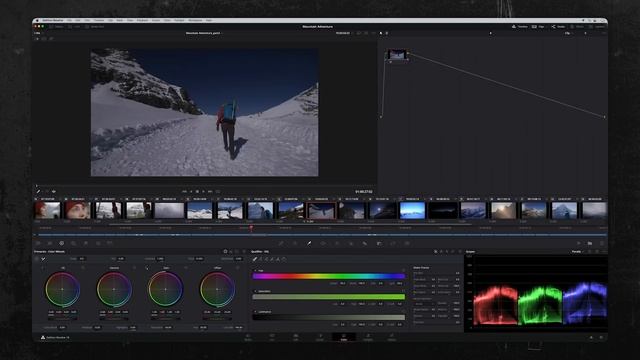The height and width of the screenshot is (360, 640).
Task: Reset the Lift wheel with its reset icon
Action: point(83,268)
